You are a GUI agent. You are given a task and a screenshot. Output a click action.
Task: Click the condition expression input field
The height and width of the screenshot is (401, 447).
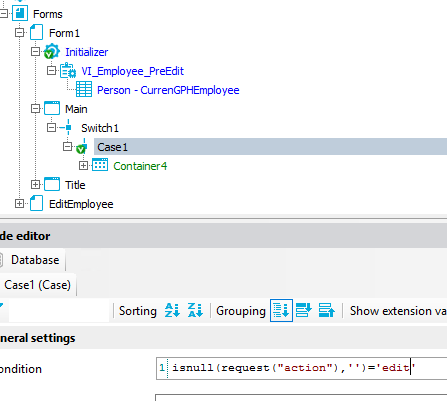tap(302, 368)
